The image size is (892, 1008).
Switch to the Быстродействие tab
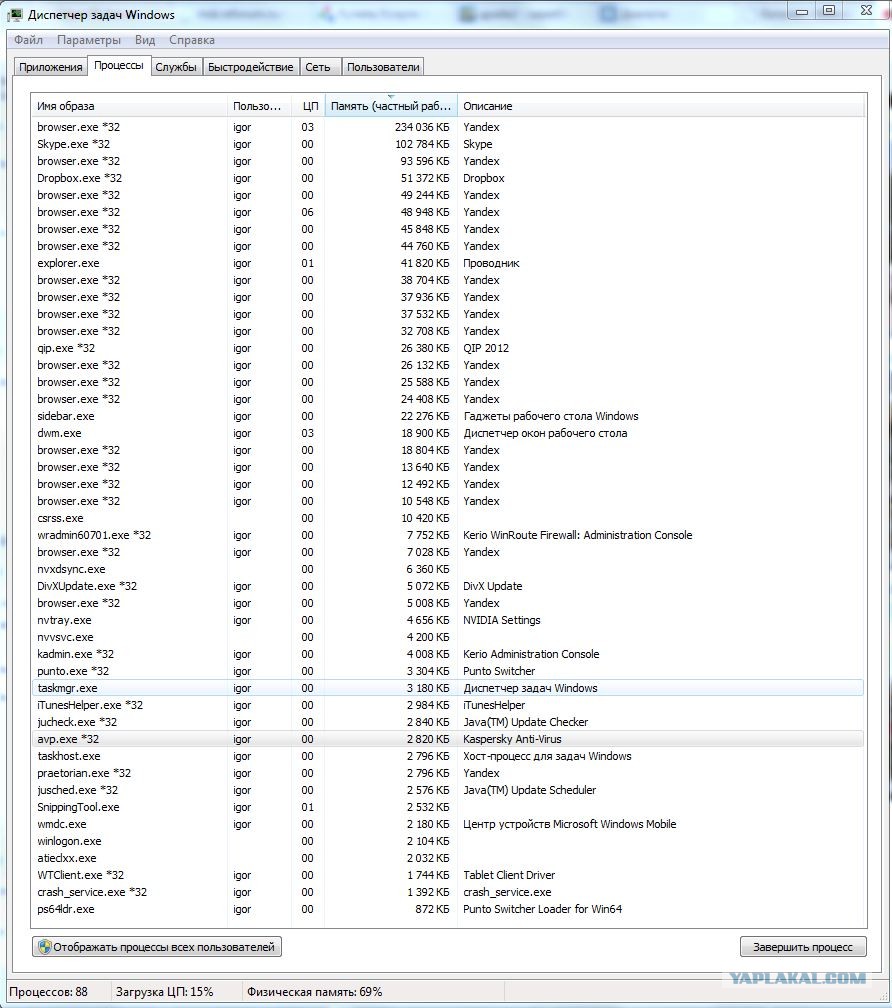(251, 67)
